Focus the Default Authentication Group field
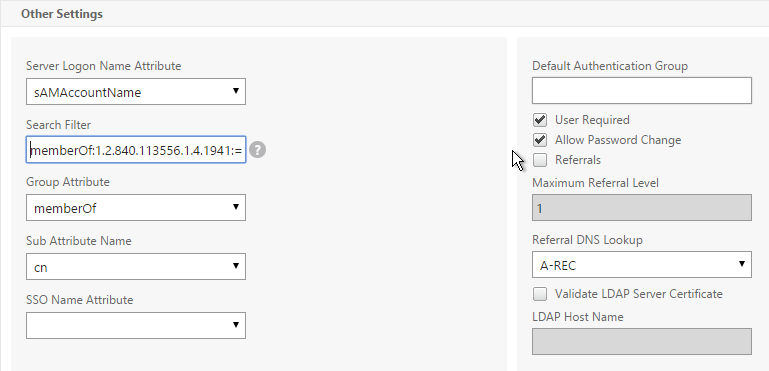769x371 pixels. coord(642,90)
